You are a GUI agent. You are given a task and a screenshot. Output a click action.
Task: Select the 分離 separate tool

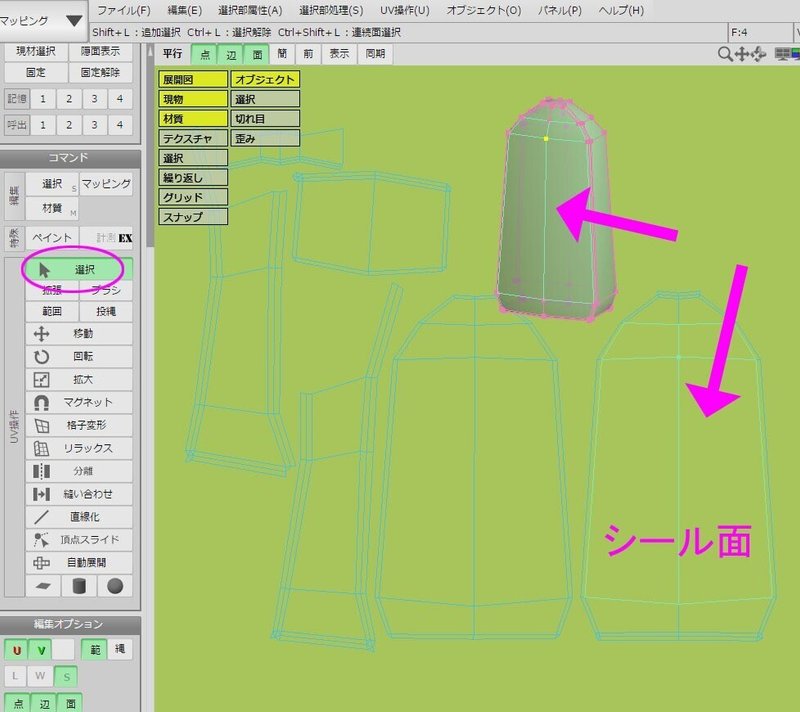[x=79, y=471]
